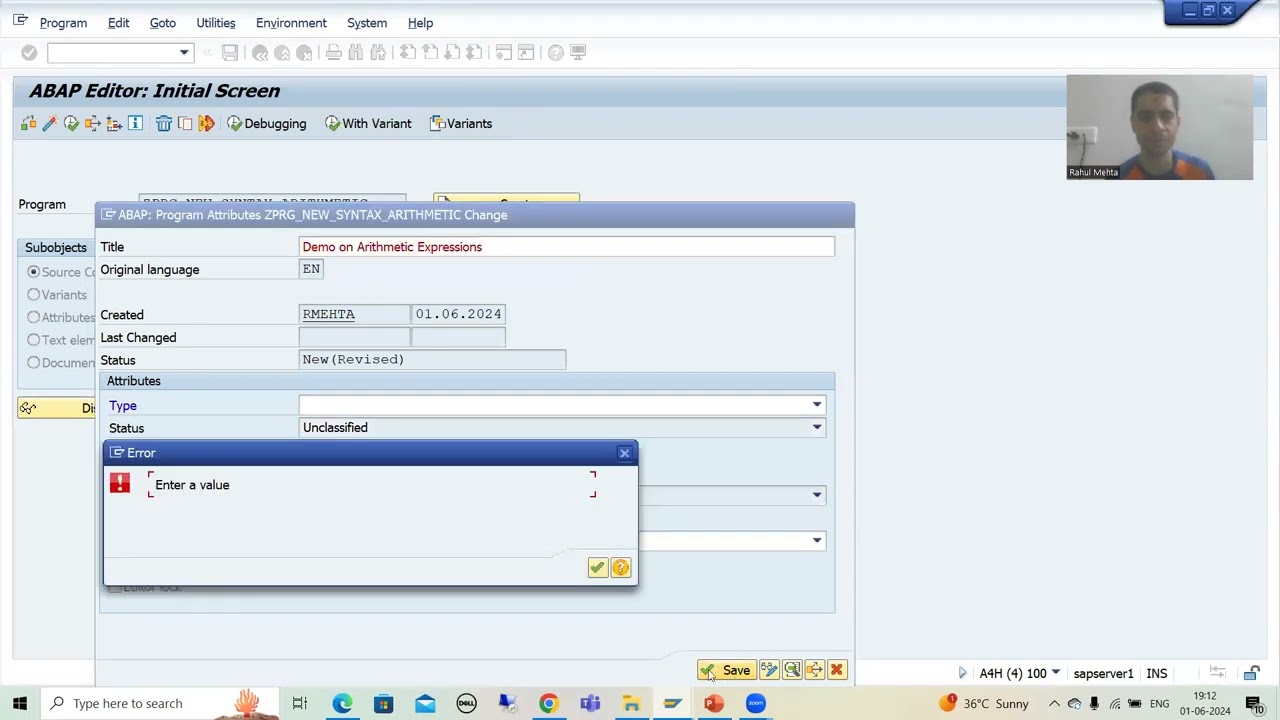Select the Attributes radio button
The image size is (1280, 720).
point(34,317)
